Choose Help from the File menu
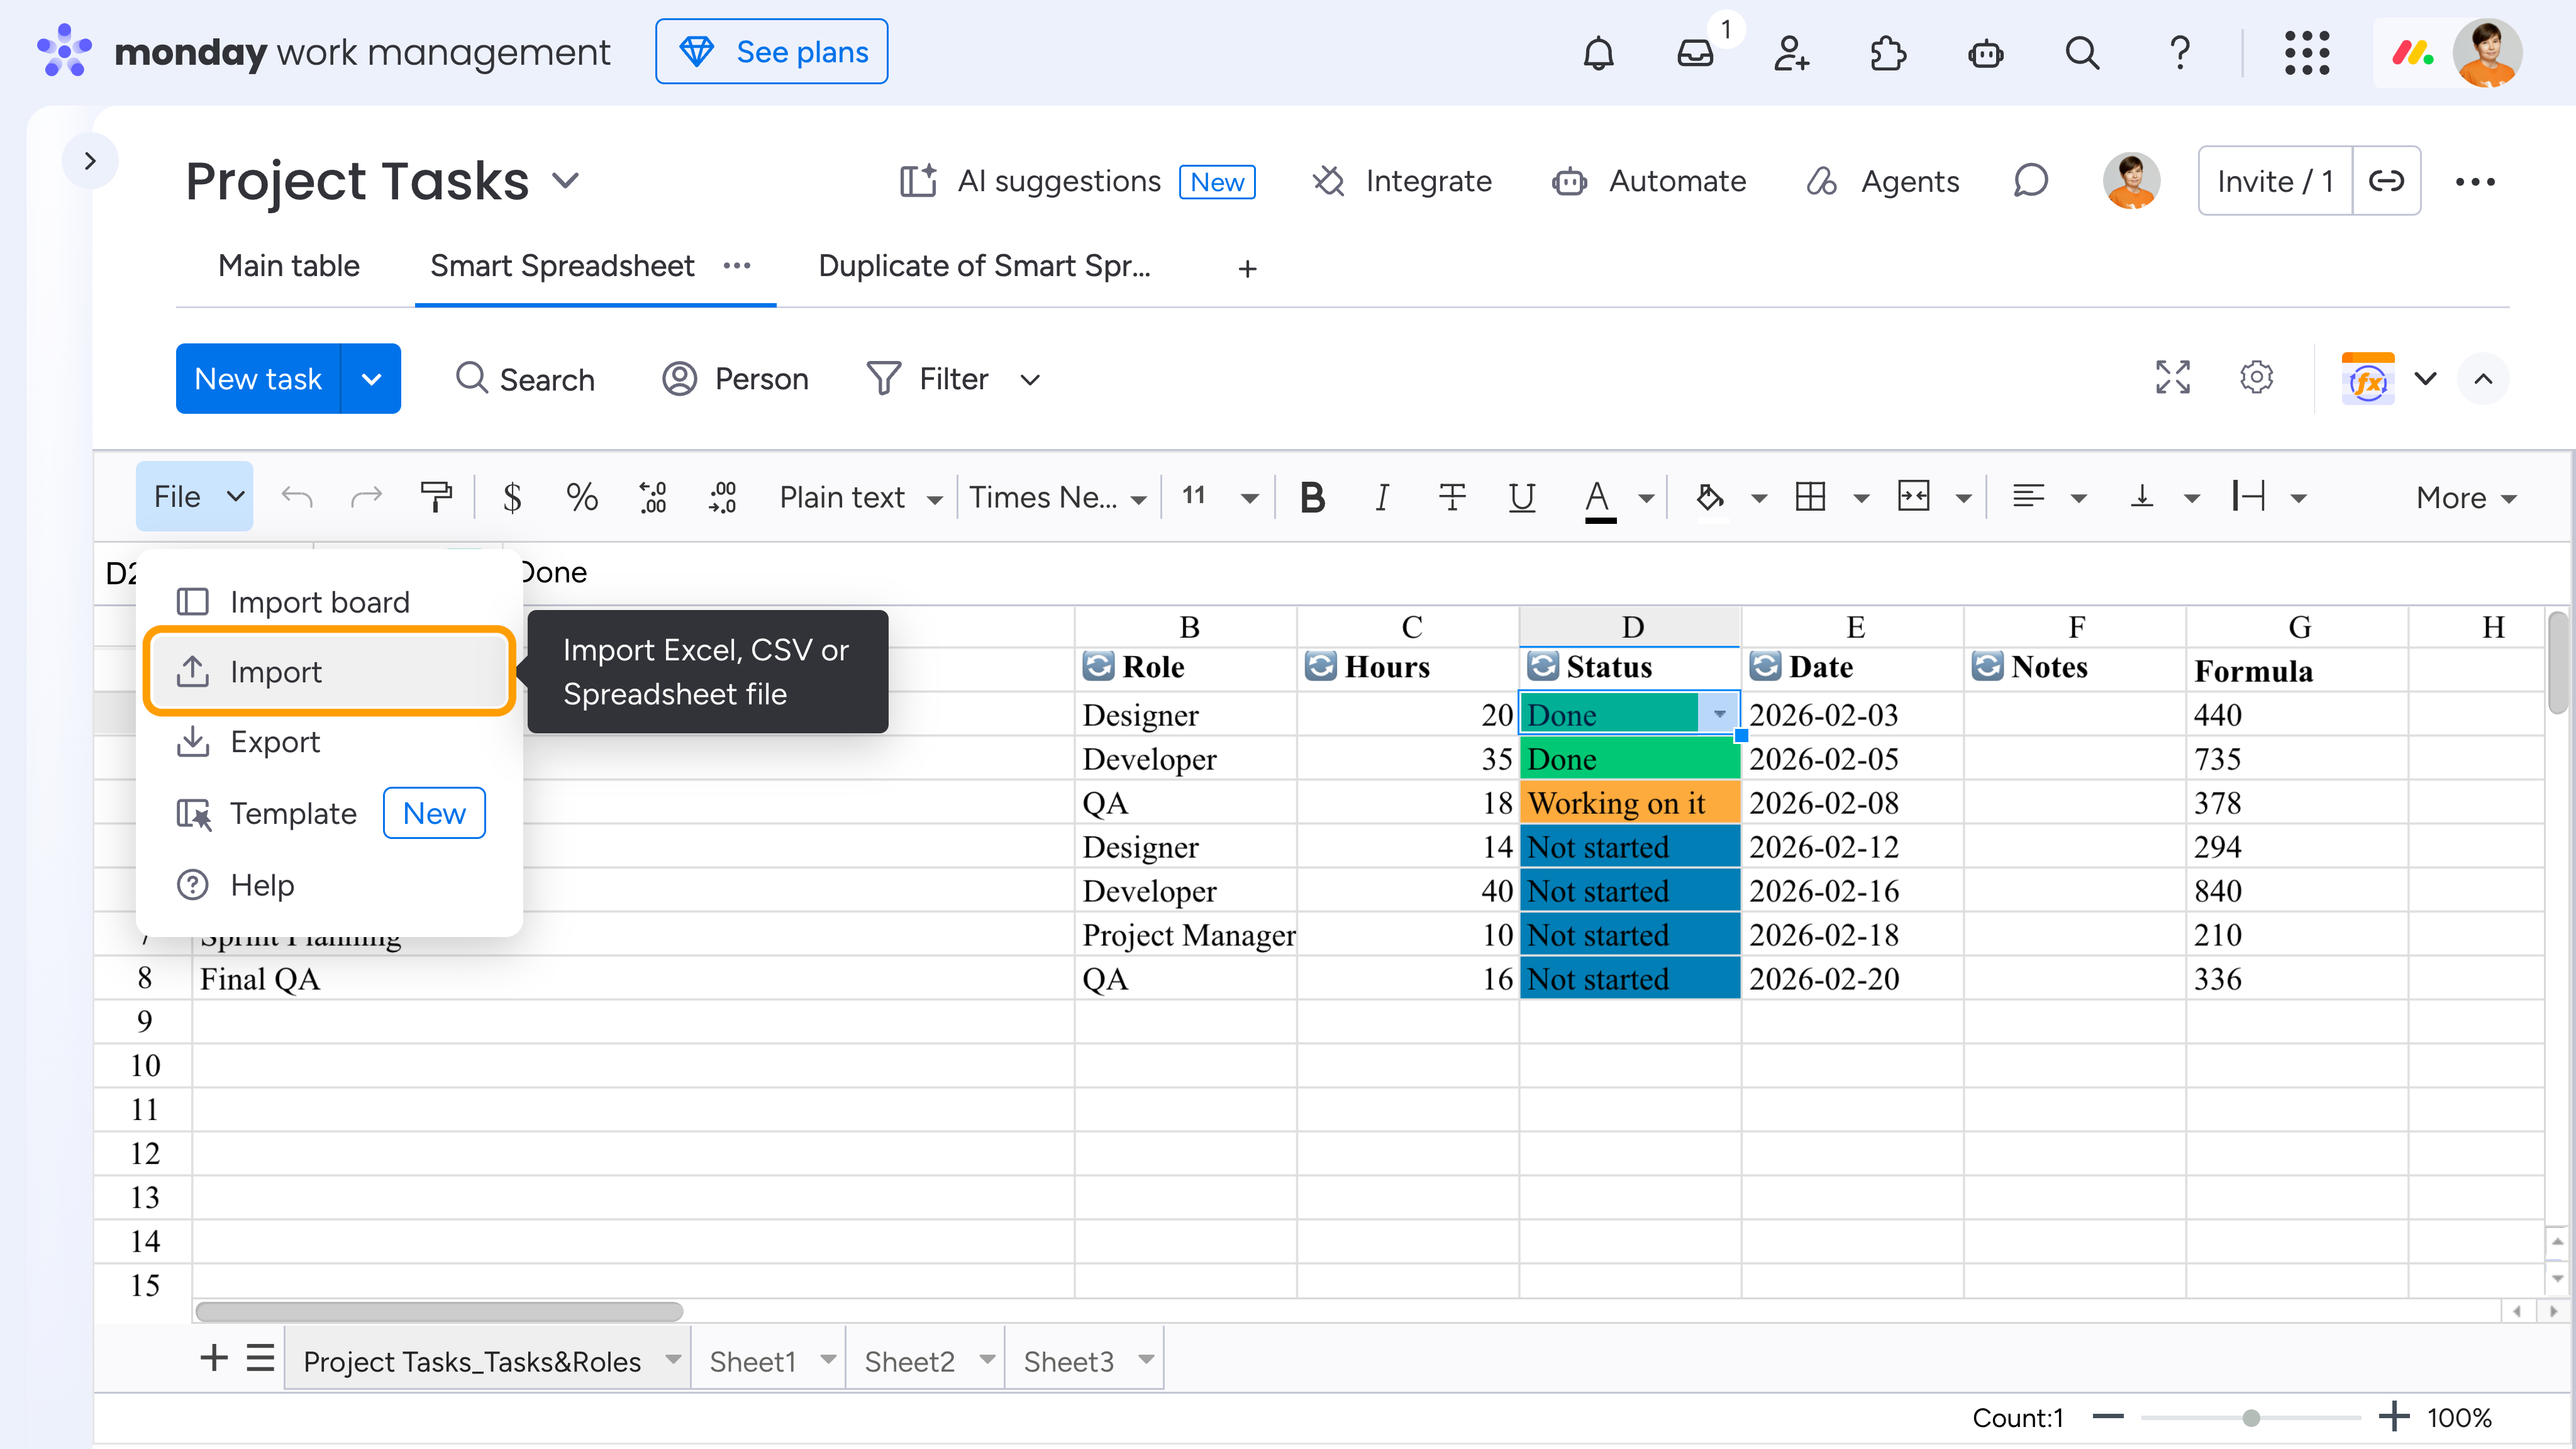Viewport: 2576px width, 1449px height. [328, 885]
